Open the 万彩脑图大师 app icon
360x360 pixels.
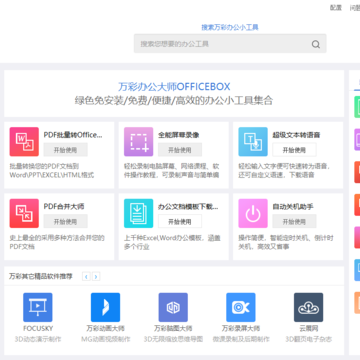[173, 307]
